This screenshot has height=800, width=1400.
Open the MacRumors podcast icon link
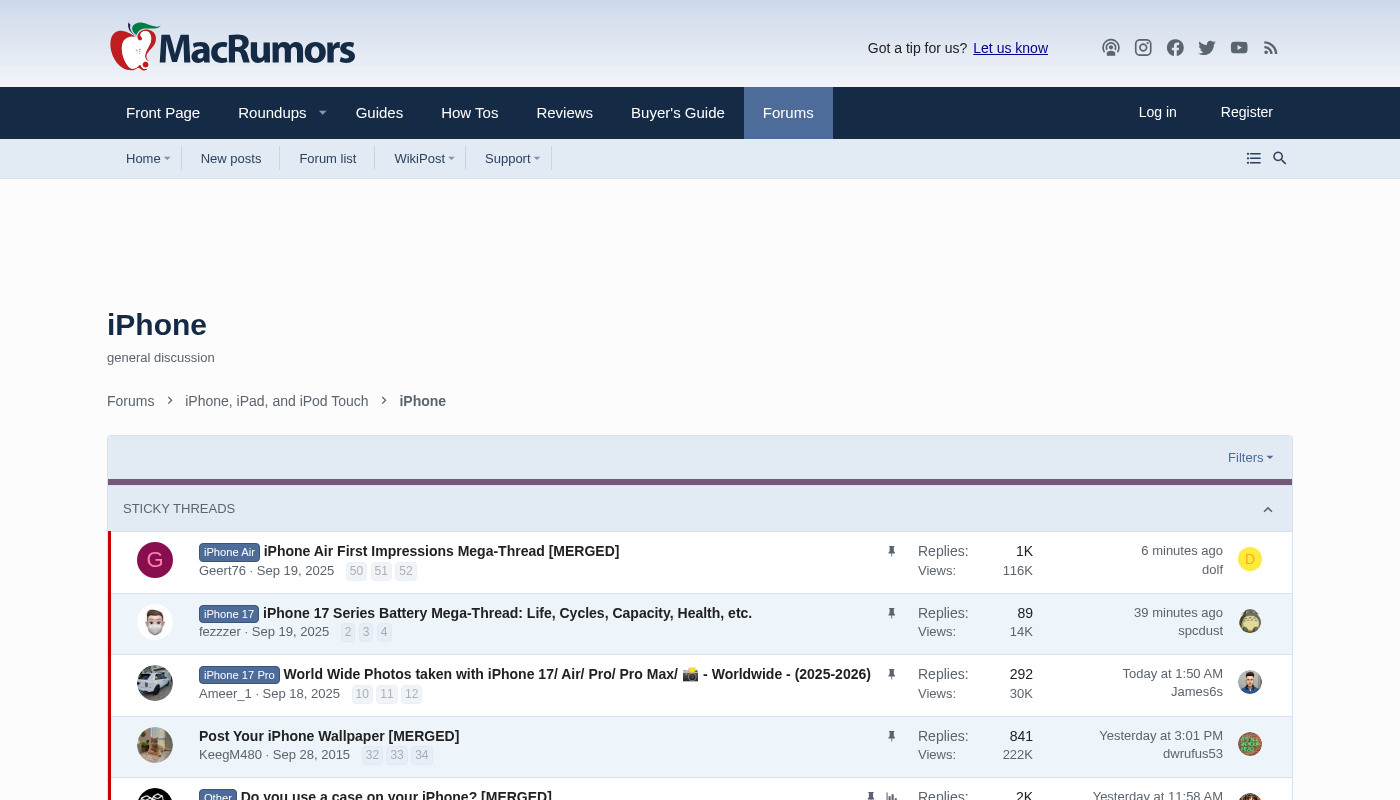[x=1110, y=48]
